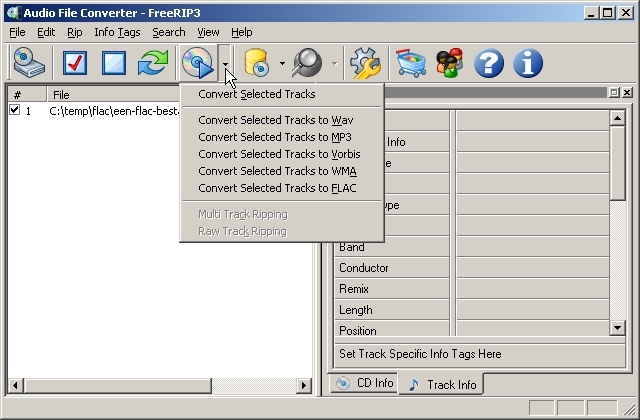
Task: Click the Position label
Action: 358,331
